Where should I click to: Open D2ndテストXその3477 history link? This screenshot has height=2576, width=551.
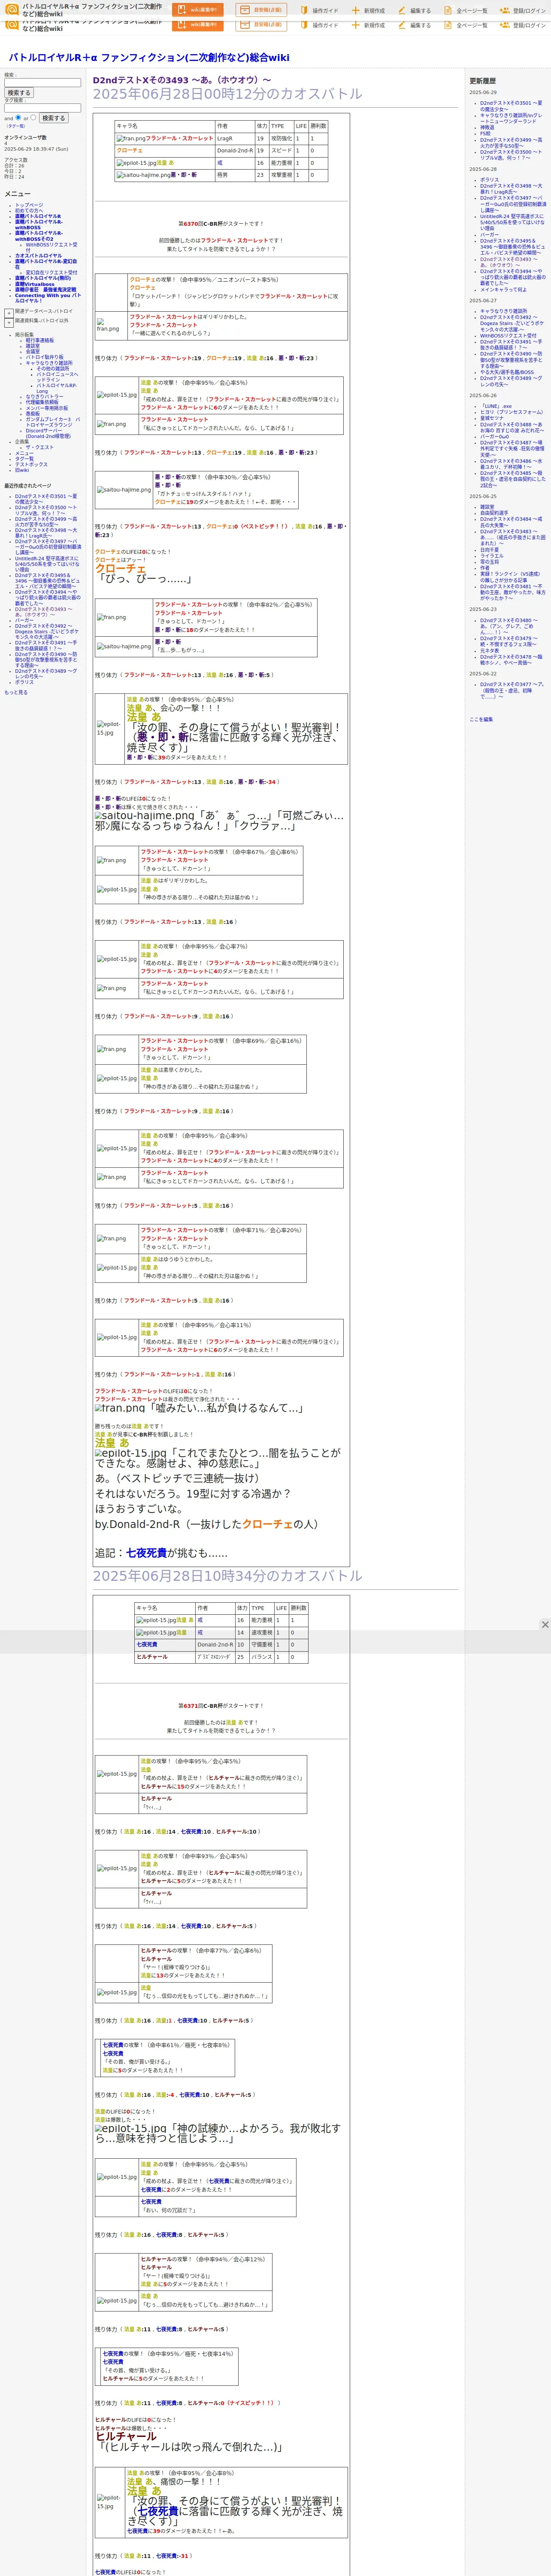tap(512, 690)
